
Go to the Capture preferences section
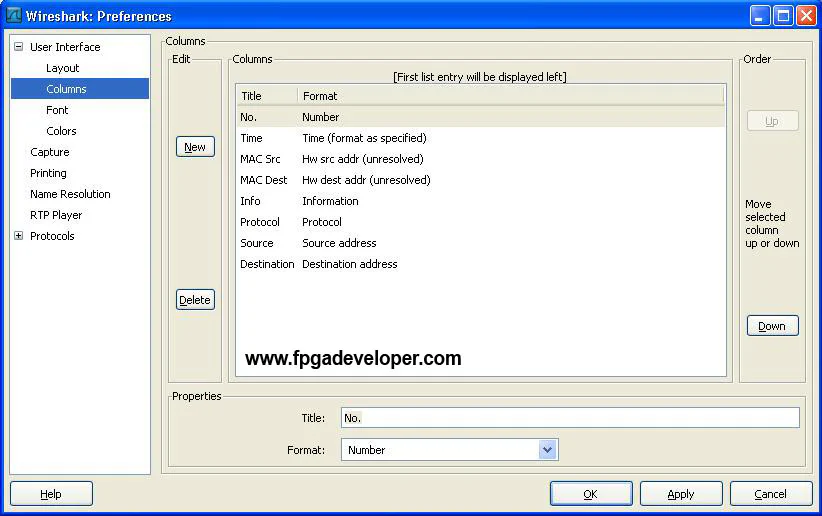pyautogui.click(x=50, y=152)
